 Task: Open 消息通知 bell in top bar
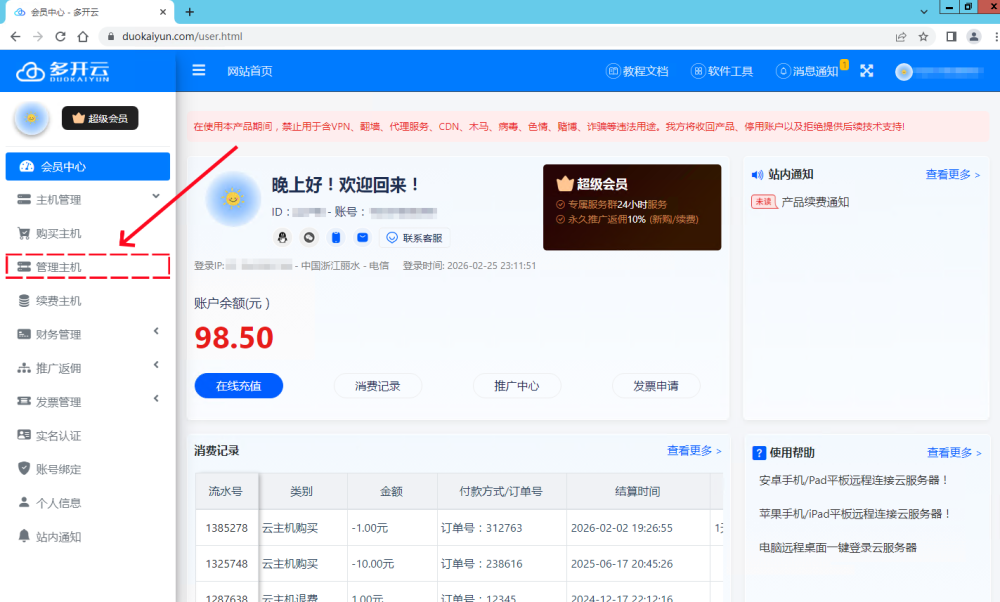click(x=807, y=71)
